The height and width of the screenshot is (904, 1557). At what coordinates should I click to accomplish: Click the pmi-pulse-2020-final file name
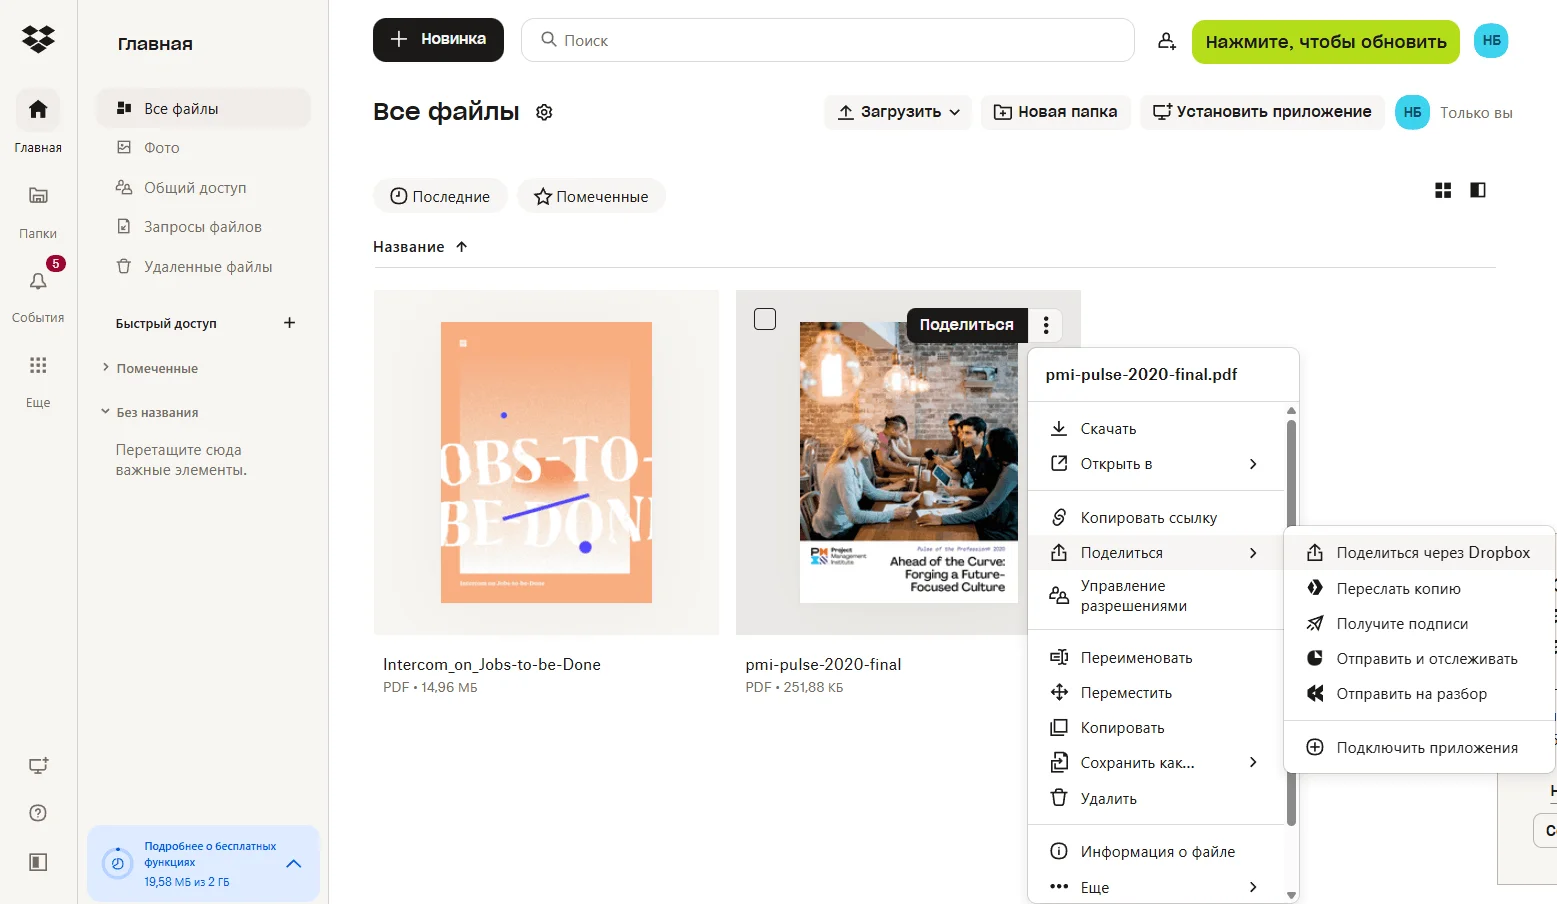pyautogui.click(x=823, y=665)
